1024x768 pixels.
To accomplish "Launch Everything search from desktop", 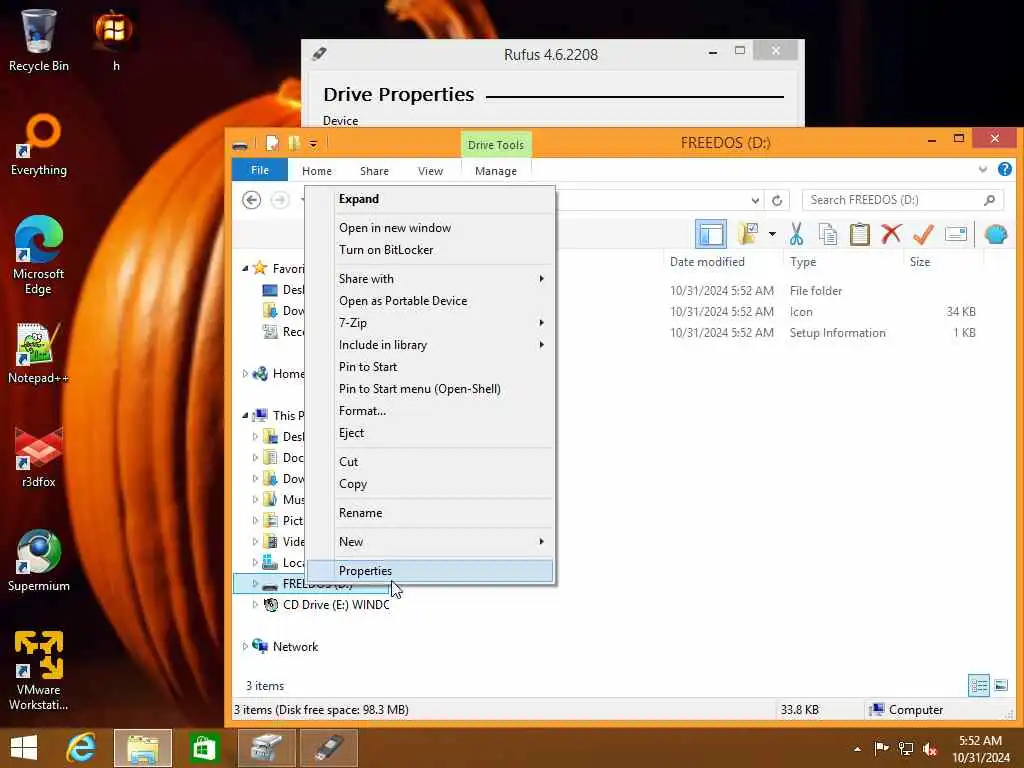I will (x=39, y=145).
